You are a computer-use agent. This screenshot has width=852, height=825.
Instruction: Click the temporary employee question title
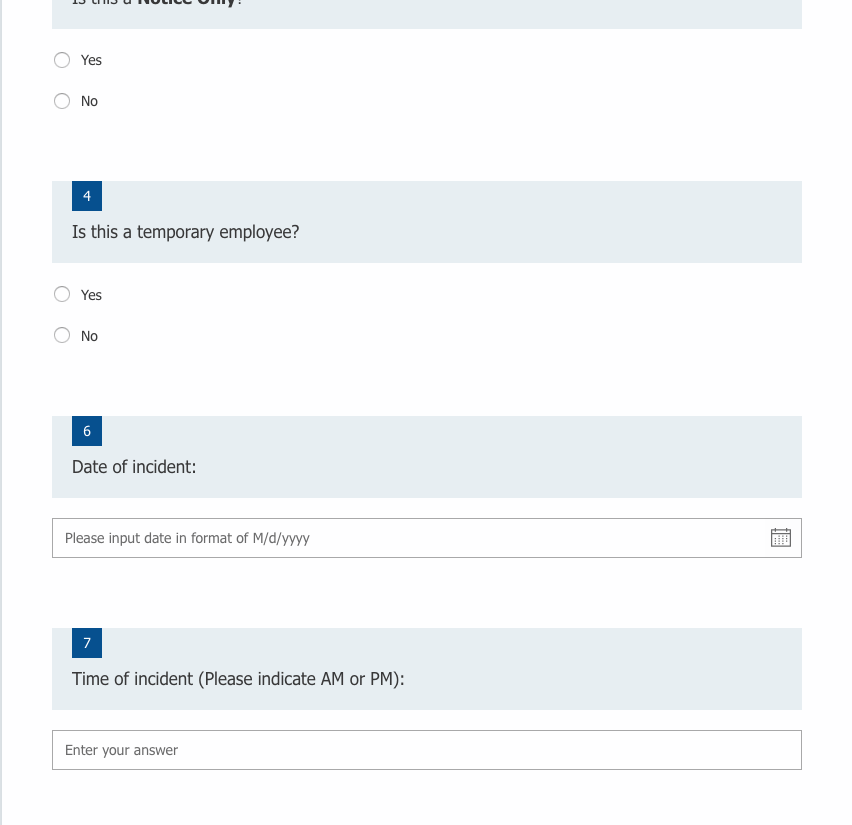[x=185, y=232]
